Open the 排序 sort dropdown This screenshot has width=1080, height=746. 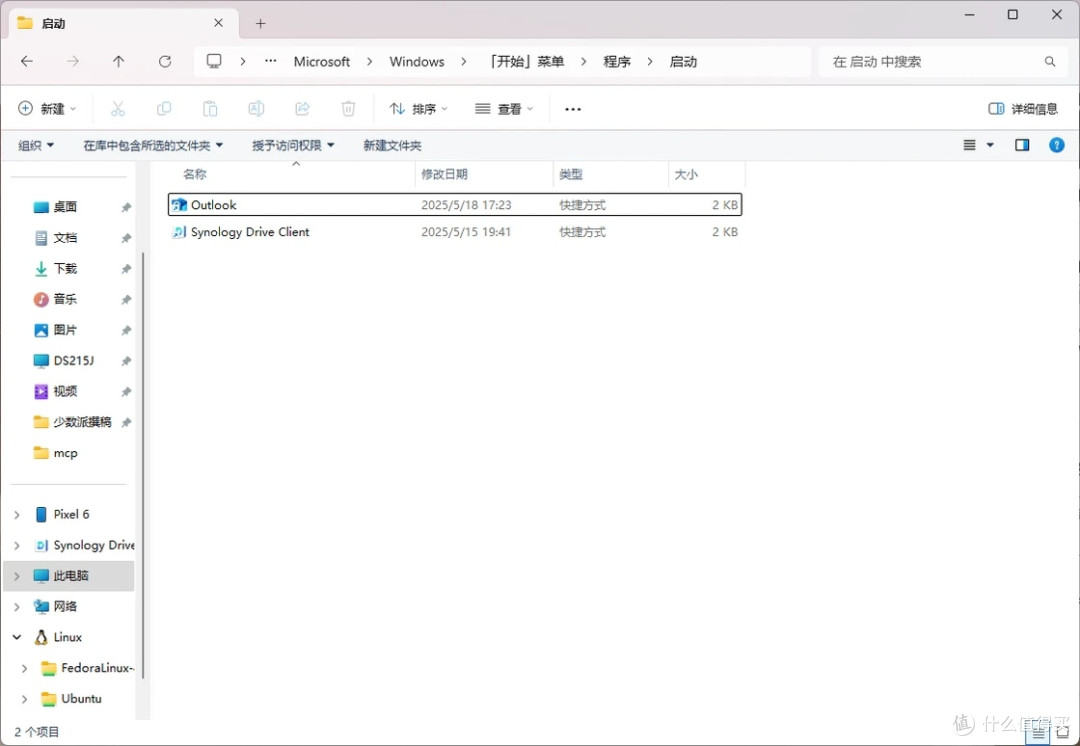pos(418,109)
